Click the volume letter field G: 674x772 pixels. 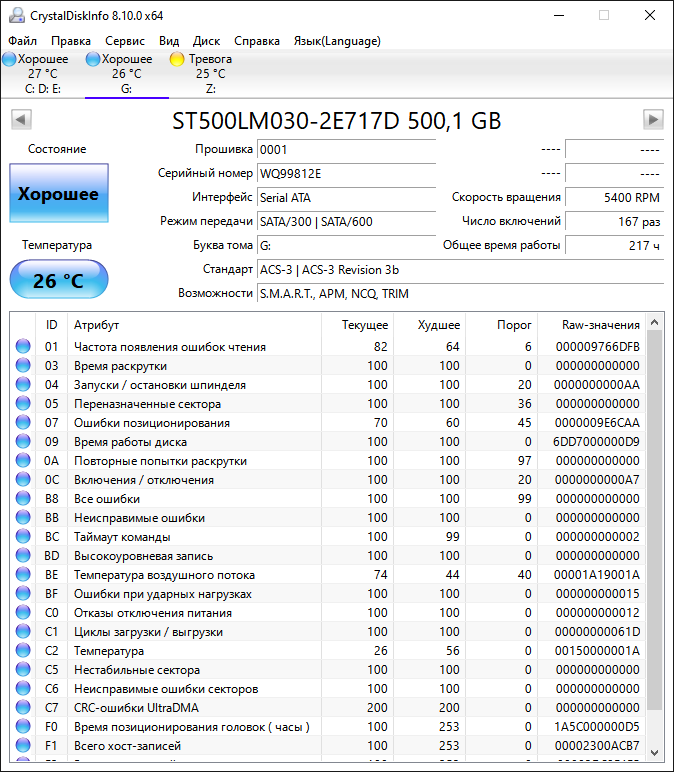[x=347, y=245]
